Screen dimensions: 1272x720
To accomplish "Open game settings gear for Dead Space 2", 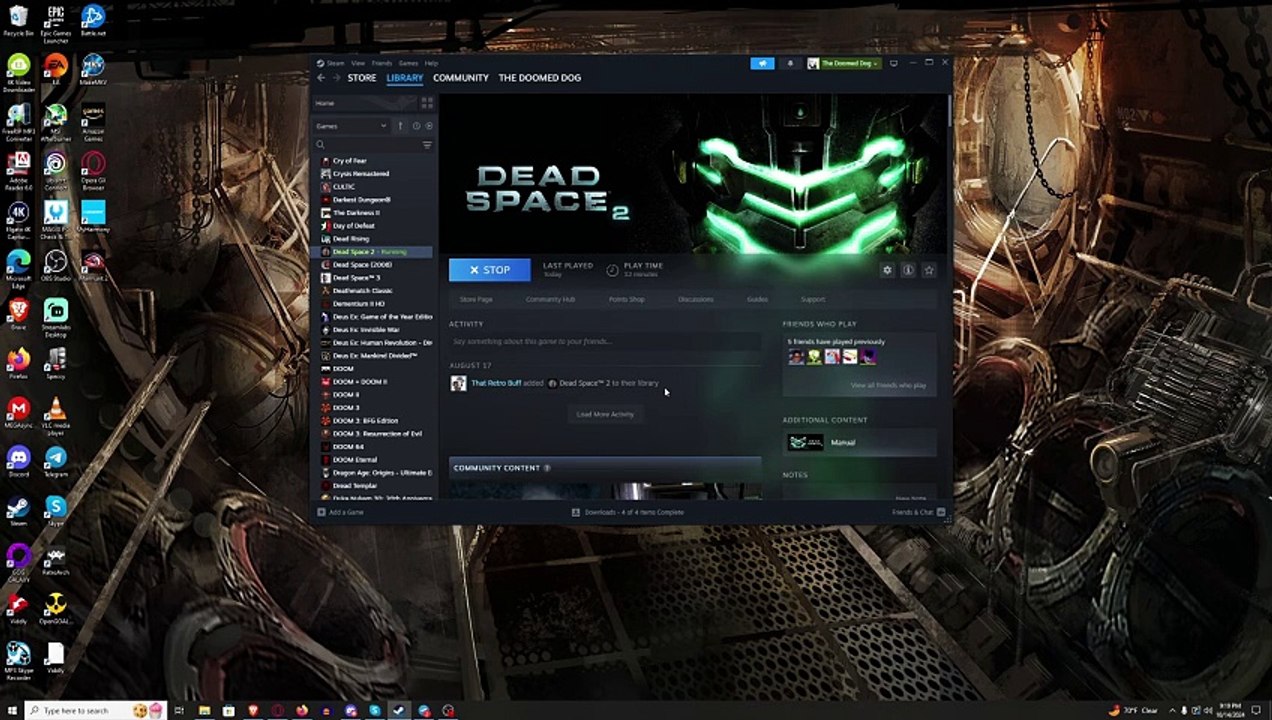I will tap(887, 270).
